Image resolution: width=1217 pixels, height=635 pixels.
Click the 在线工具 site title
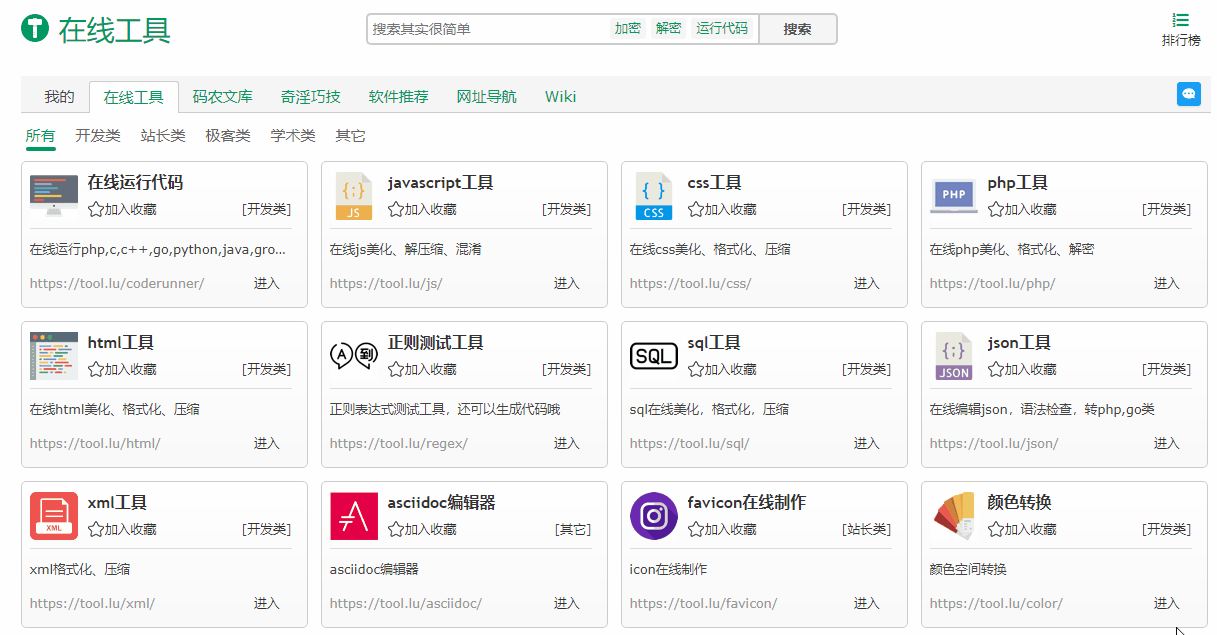(x=114, y=30)
